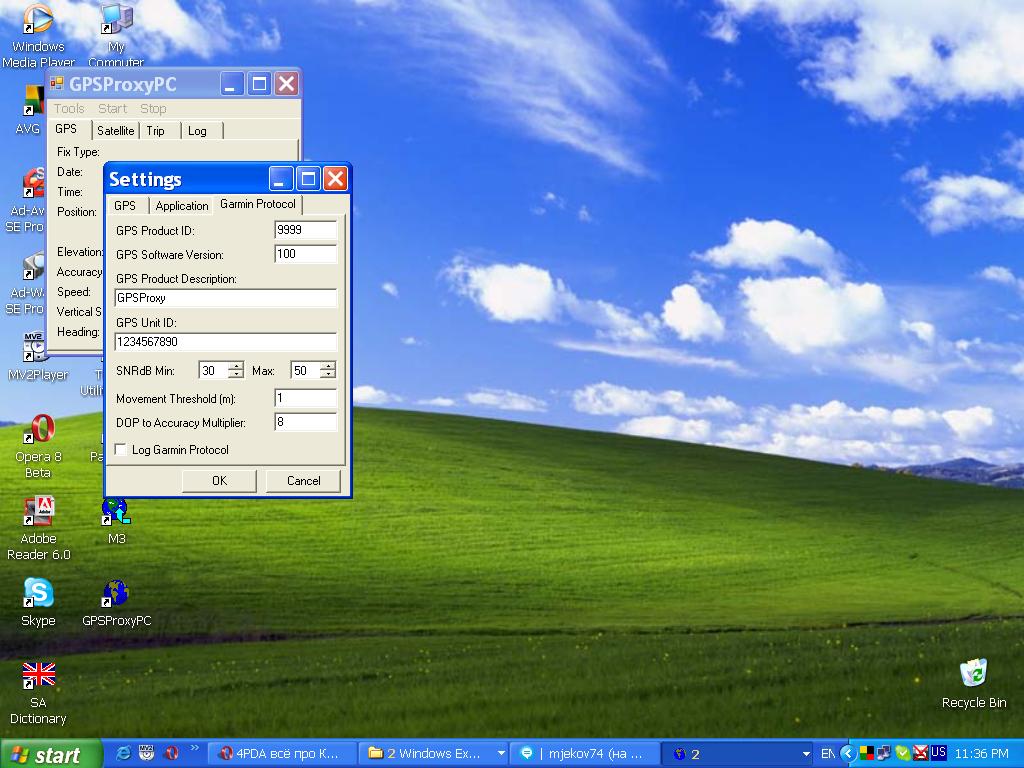The width and height of the screenshot is (1024, 768).
Task: Select the Ad-Aware SE Pro desktop icon
Action: click(25, 200)
